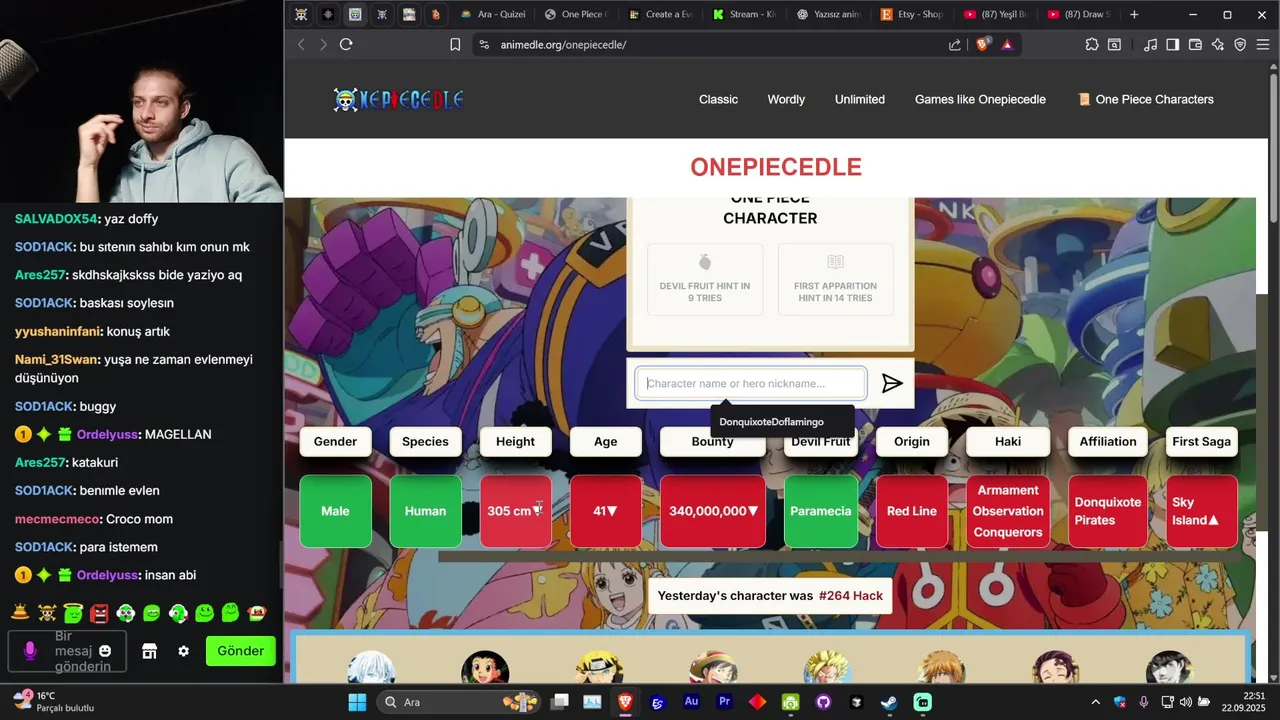The height and width of the screenshot is (720, 1280).
Task: Open a new browser tab
Action: pos(1134,14)
